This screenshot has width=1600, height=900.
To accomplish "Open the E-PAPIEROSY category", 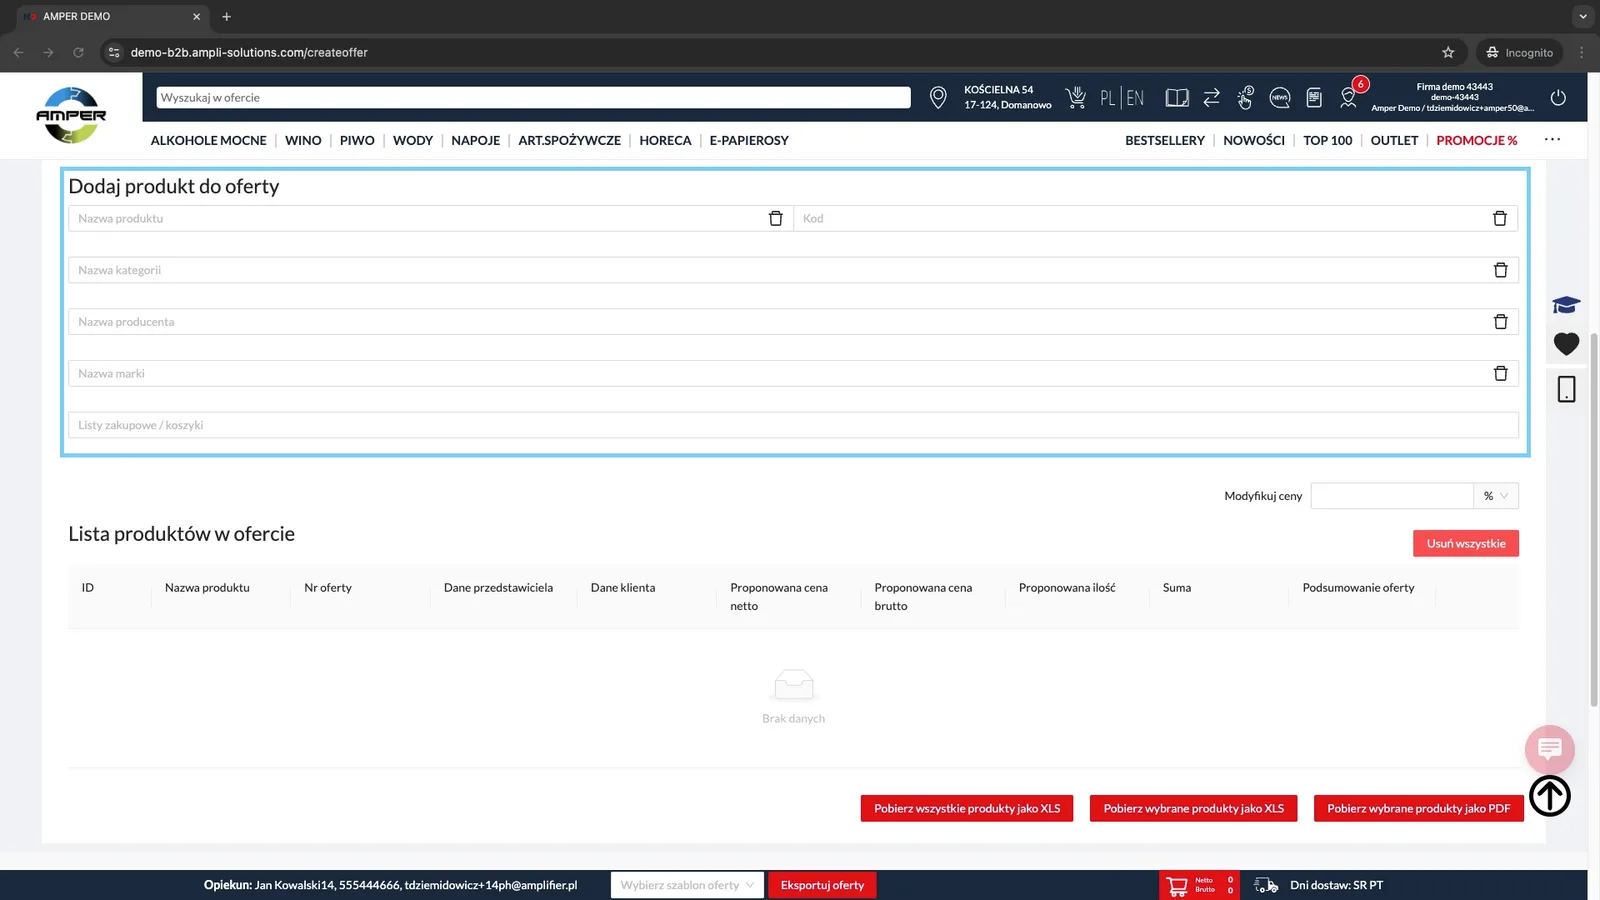I will (x=749, y=140).
